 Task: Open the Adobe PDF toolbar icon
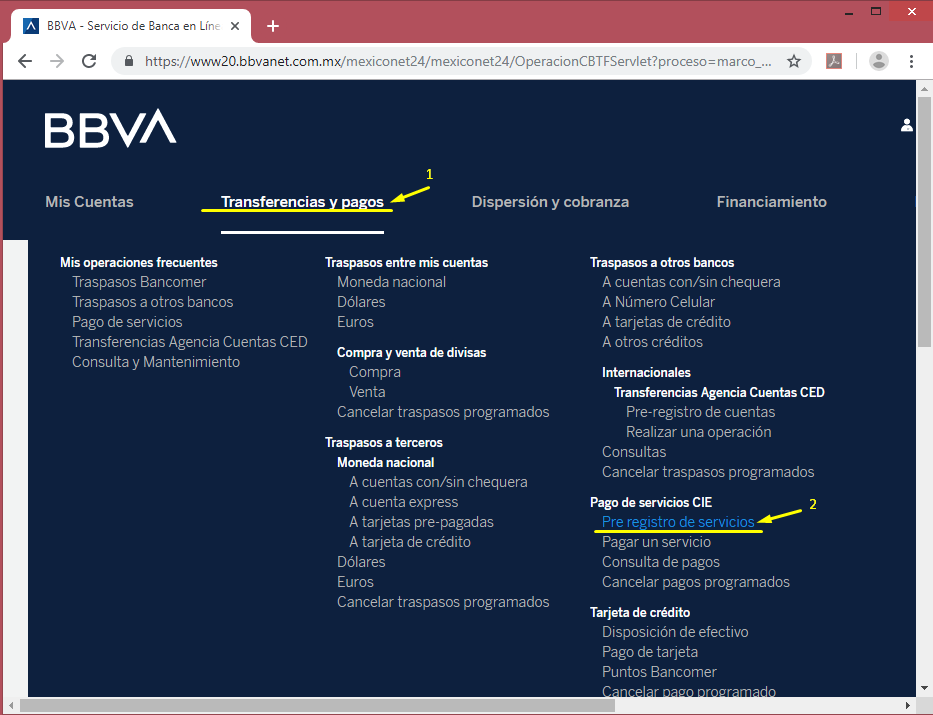(x=835, y=61)
